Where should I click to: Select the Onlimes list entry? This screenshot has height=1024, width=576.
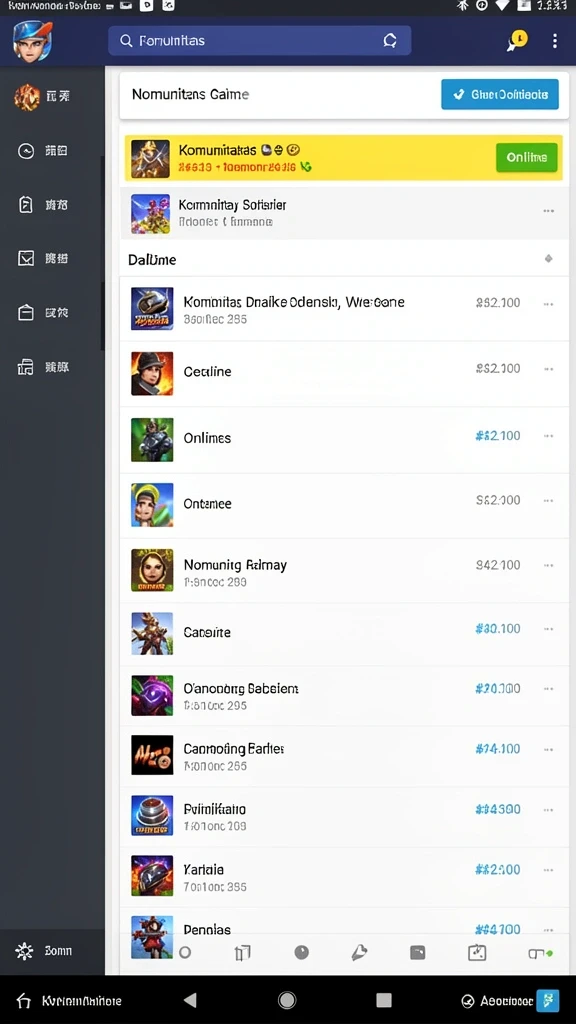(344, 440)
